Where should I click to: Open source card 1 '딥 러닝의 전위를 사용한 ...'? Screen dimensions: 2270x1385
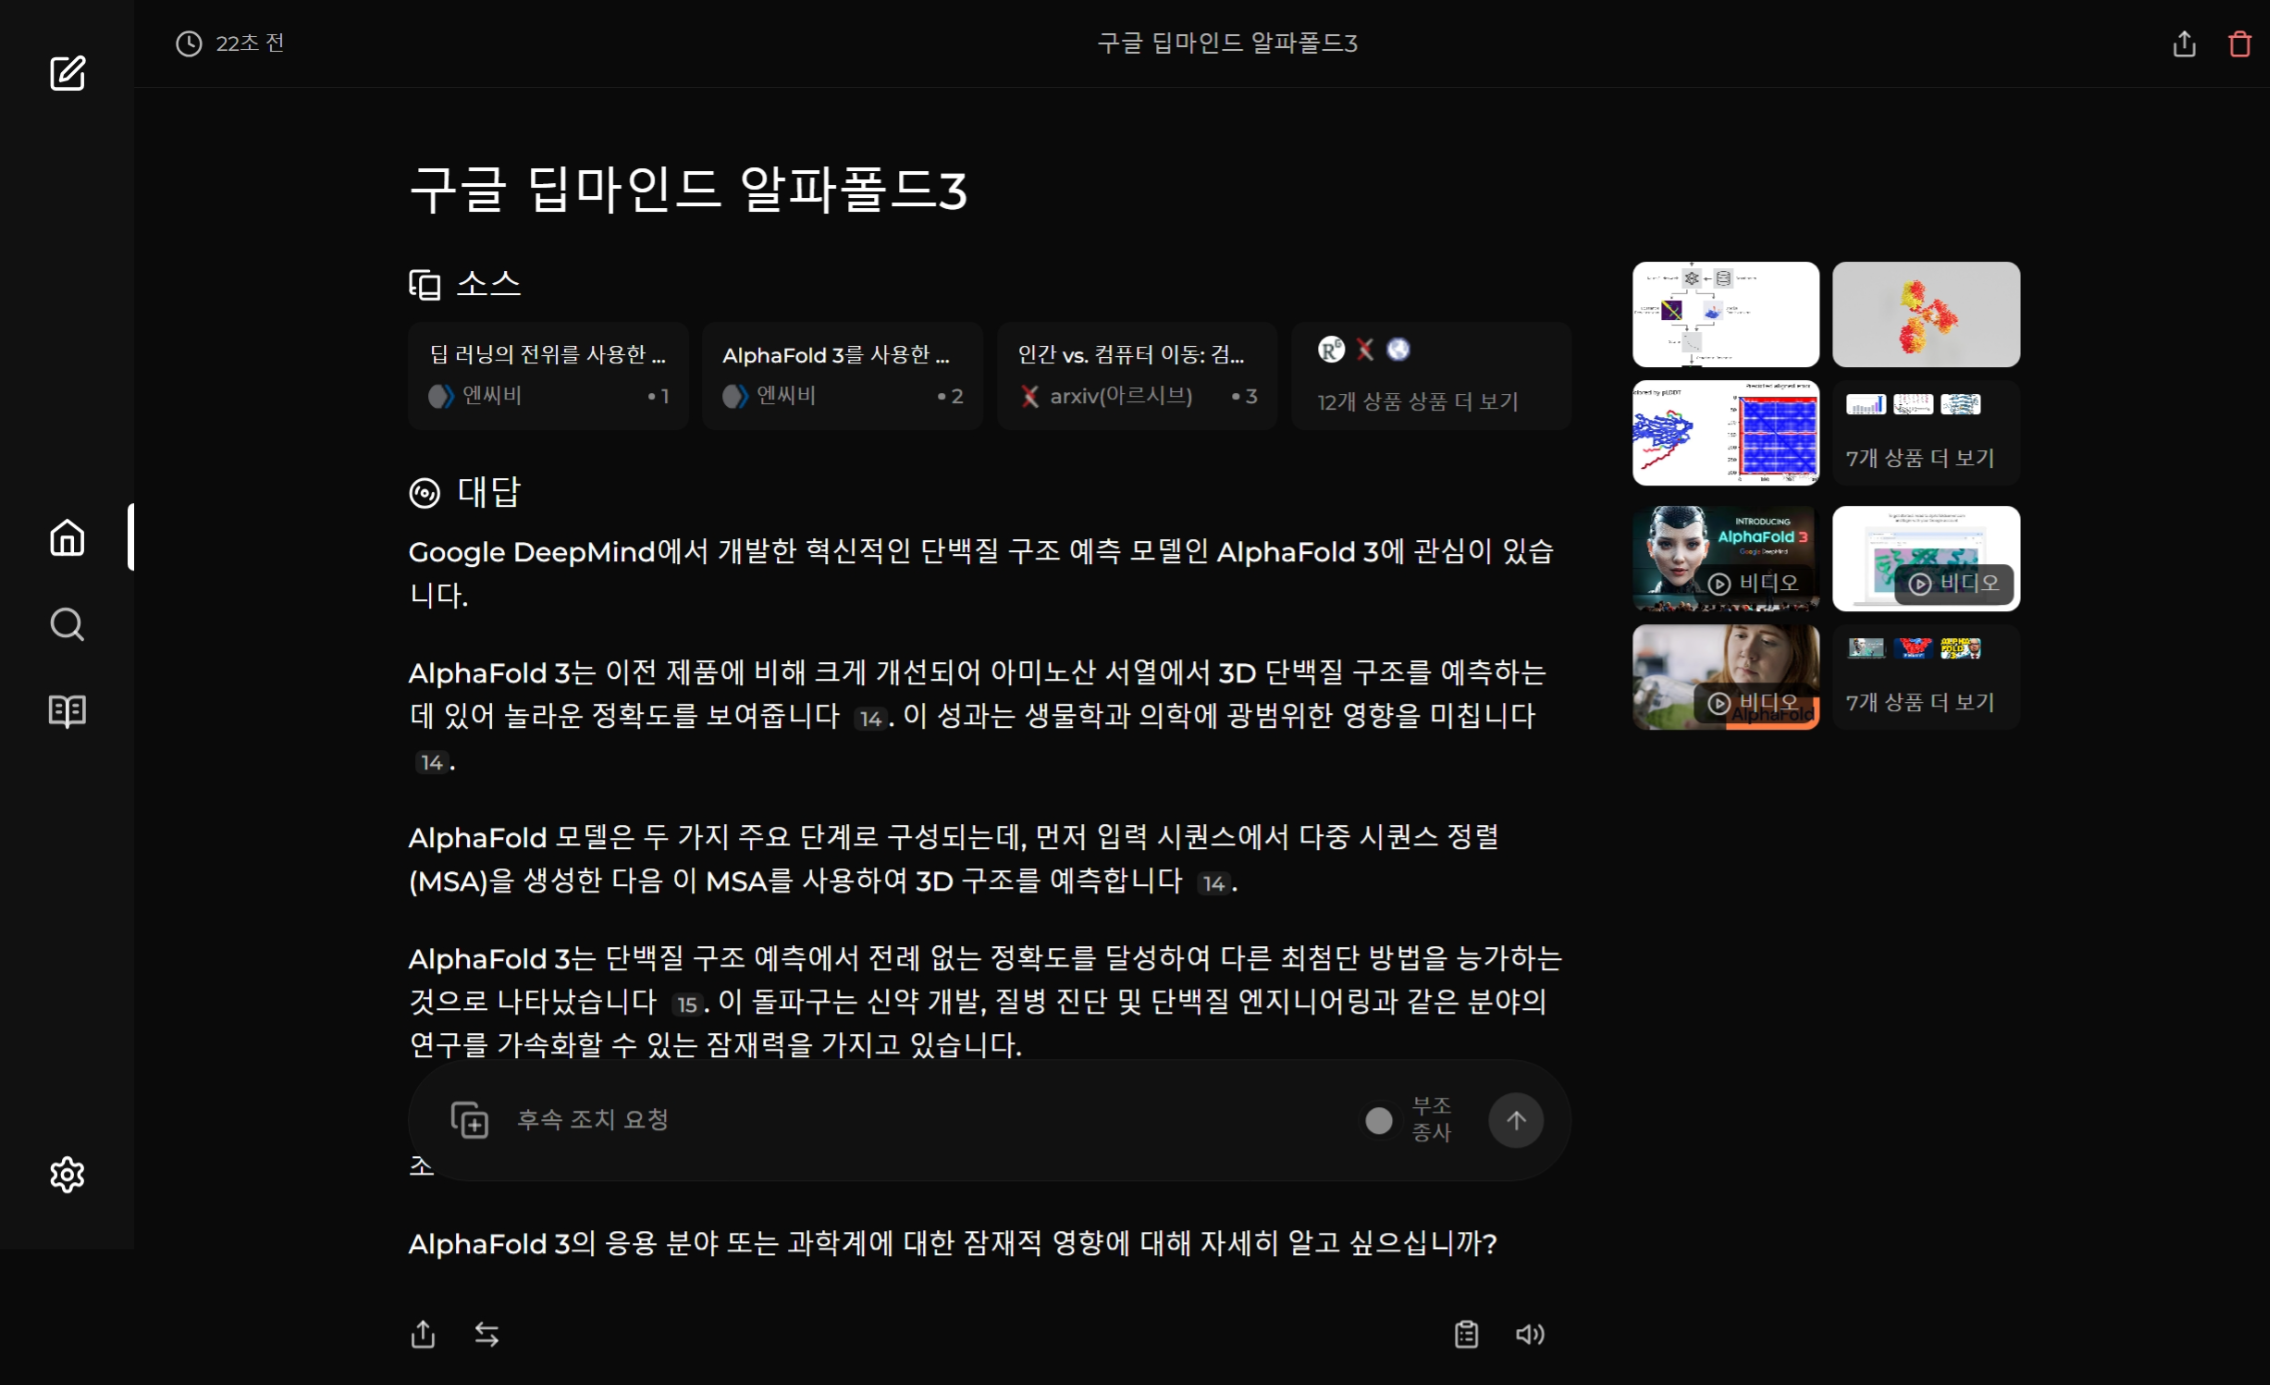click(x=548, y=375)
